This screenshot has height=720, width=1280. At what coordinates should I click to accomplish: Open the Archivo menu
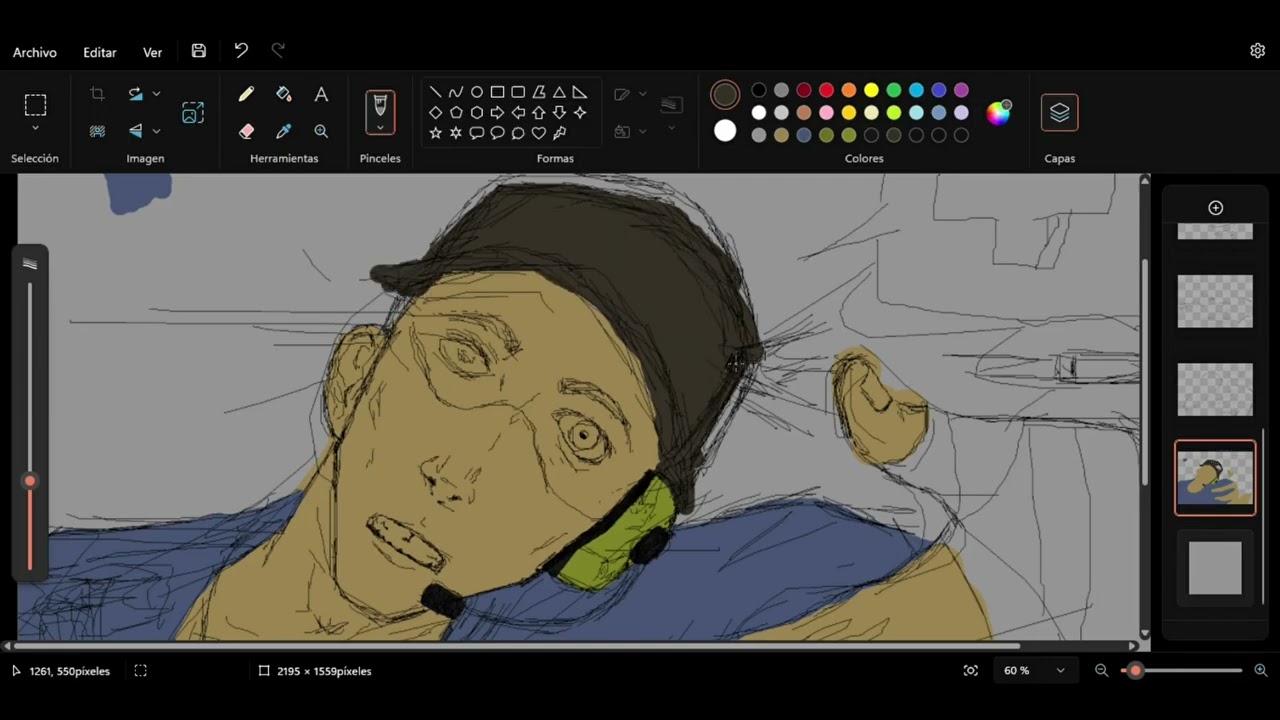point(35,52)
